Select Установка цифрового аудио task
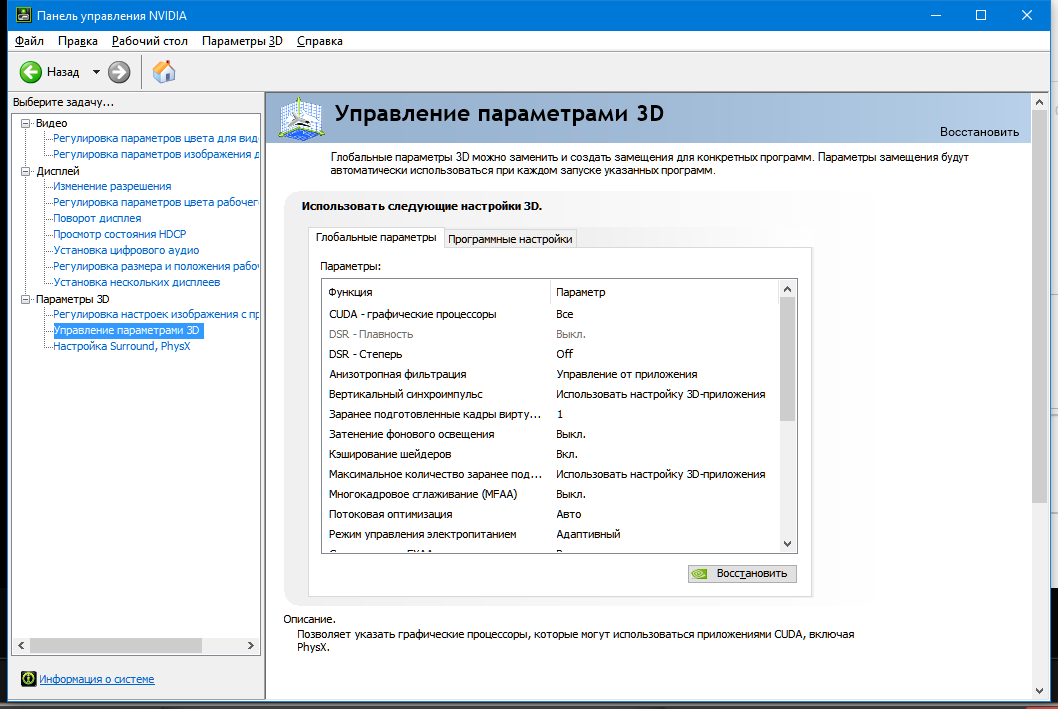 (126, 250)
